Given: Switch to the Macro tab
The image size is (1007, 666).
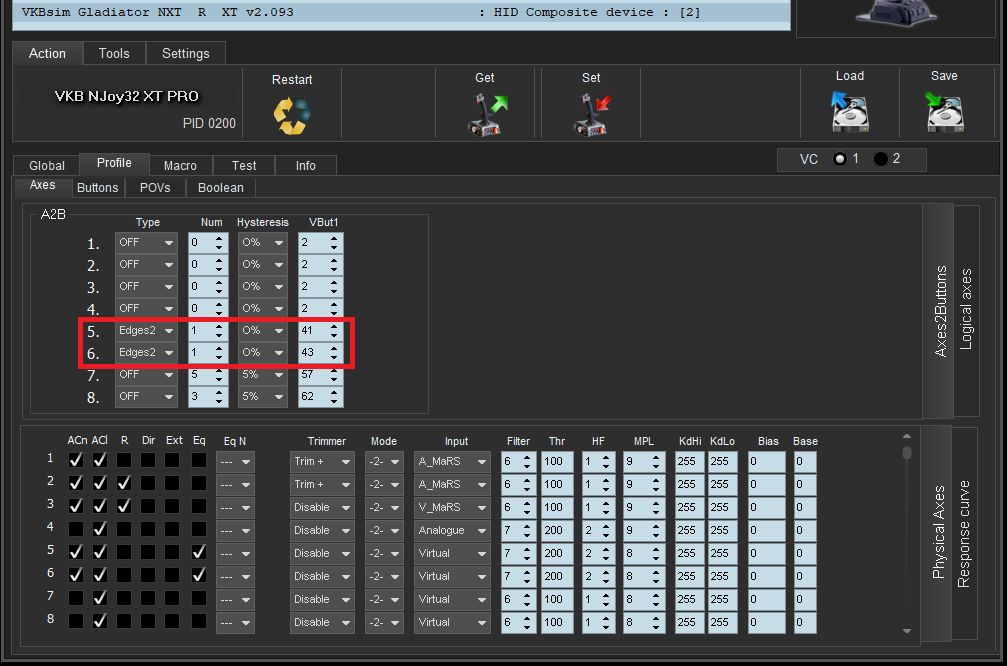Looking at the screenshot, I should tap(180, 166).
